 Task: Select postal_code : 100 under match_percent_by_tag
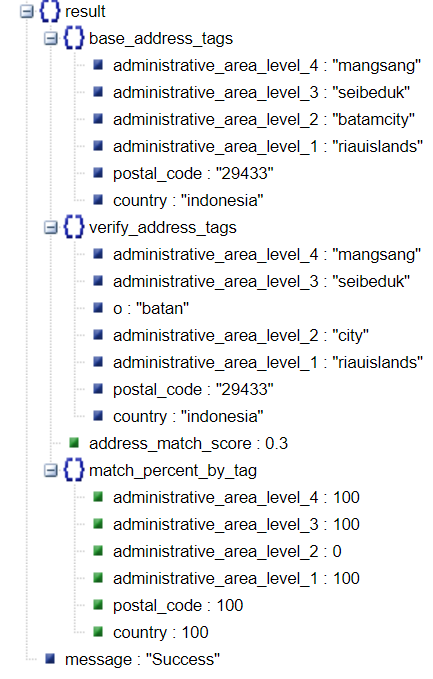[x=178, y=605]
